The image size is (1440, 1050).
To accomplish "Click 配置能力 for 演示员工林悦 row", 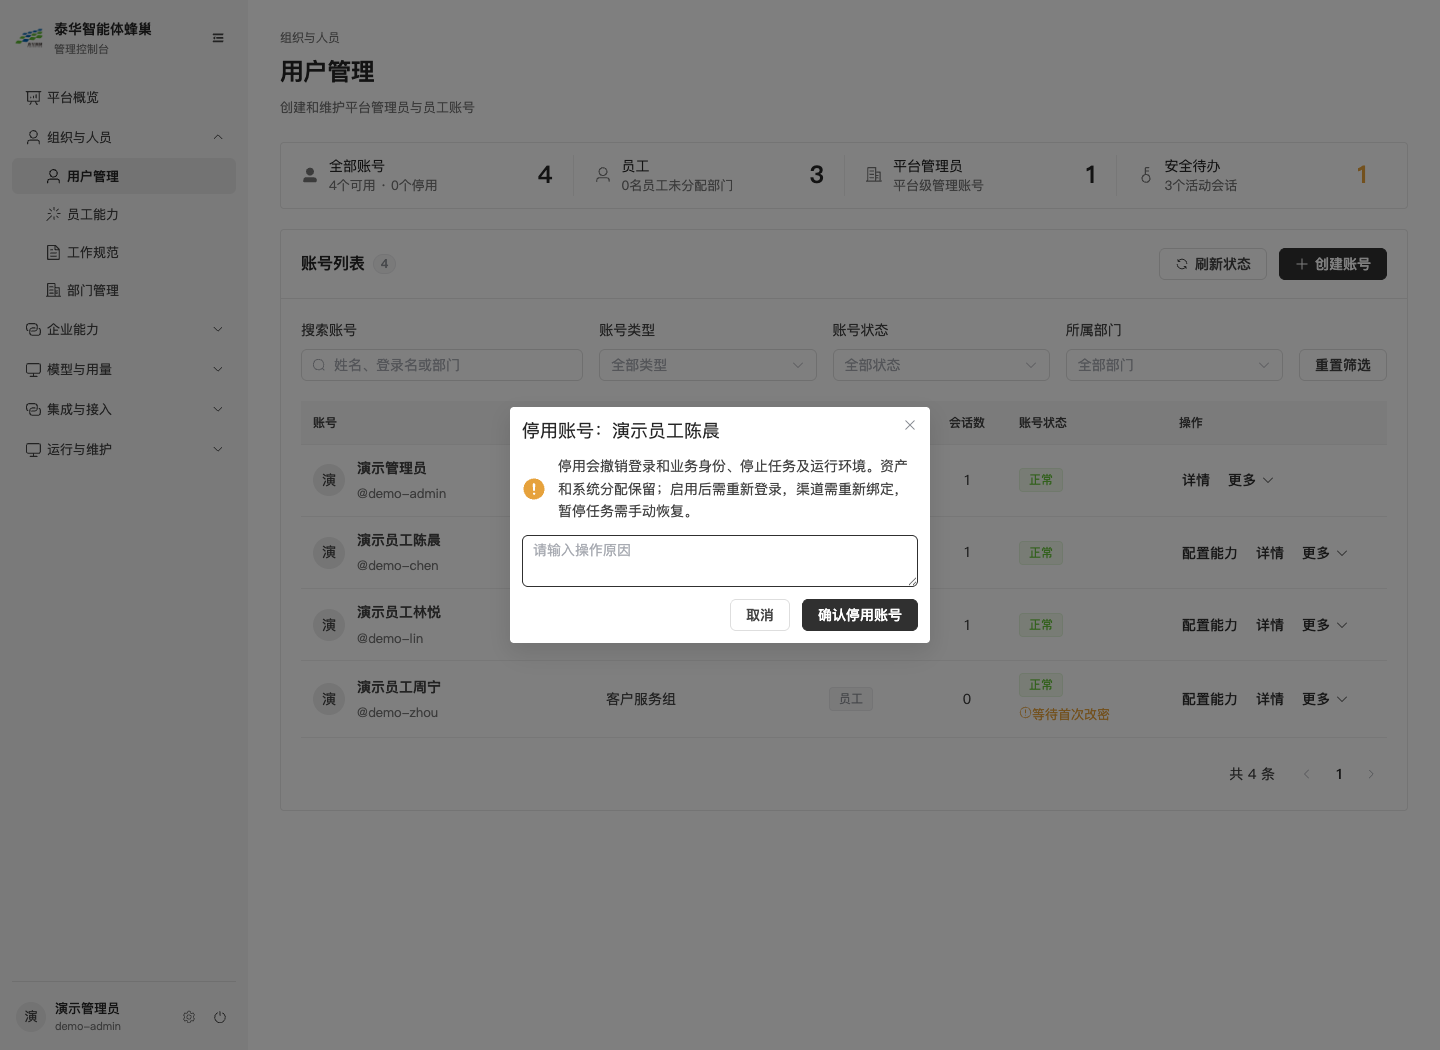I will point(1210,625).
